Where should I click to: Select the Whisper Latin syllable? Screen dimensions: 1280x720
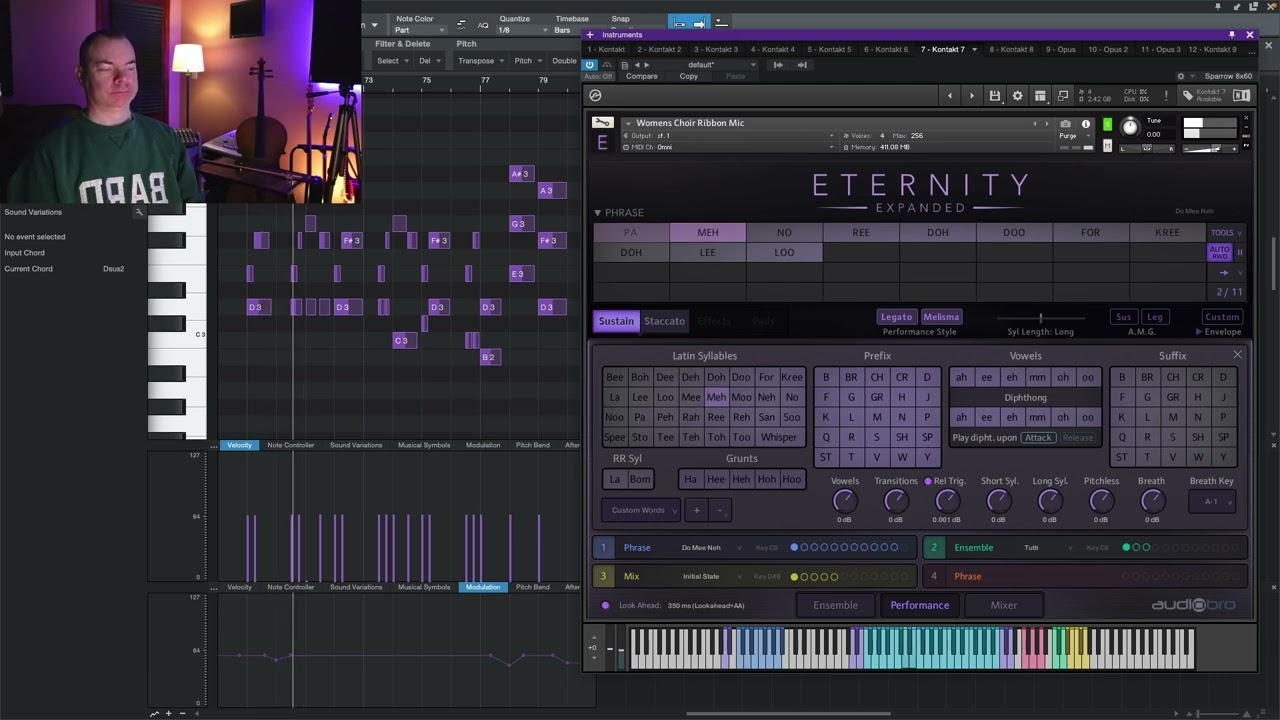pyautogui.click(x=779, y=437)
